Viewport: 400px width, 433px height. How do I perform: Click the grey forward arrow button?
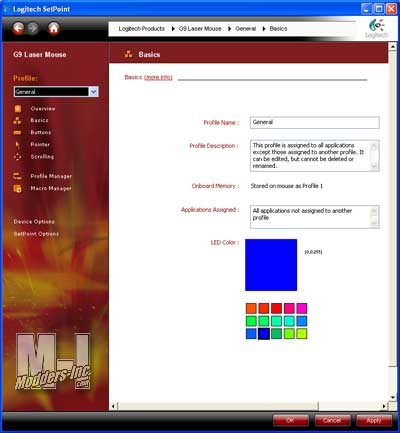point(33,29)
